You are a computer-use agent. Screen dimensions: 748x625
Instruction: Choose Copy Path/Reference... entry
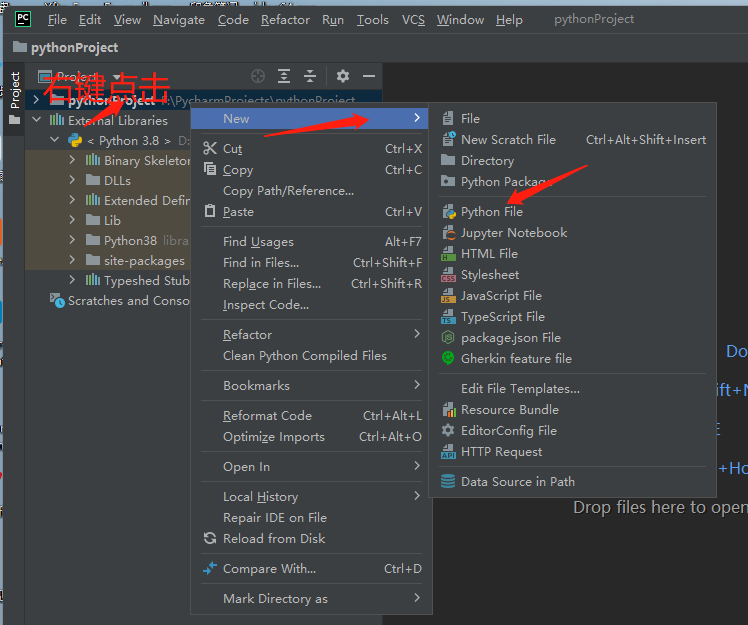point(312,191)
